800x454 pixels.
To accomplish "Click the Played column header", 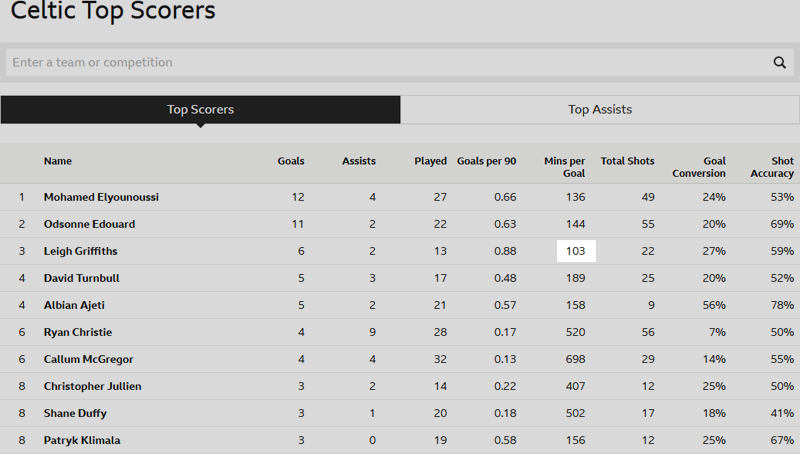I will coord(430,161).
